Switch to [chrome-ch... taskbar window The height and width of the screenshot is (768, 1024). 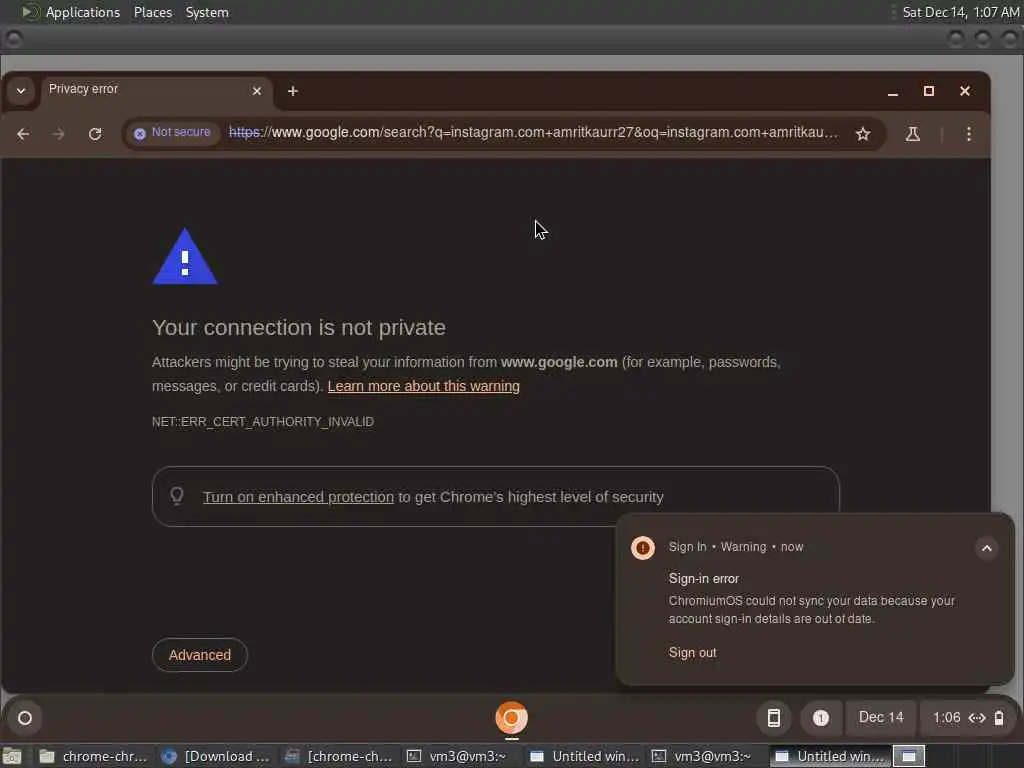338,756
